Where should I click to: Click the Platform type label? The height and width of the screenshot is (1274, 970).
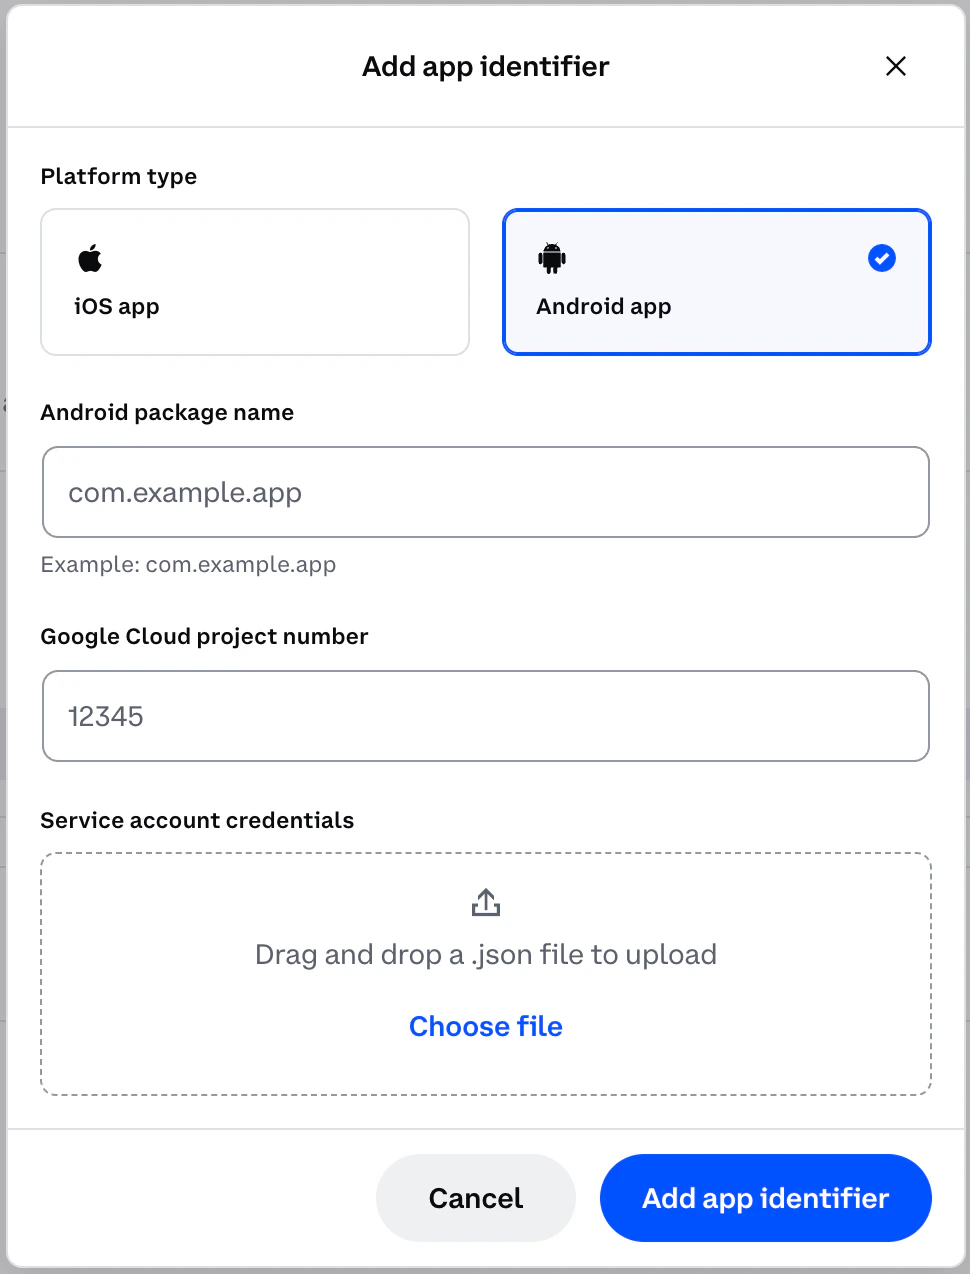118,176
